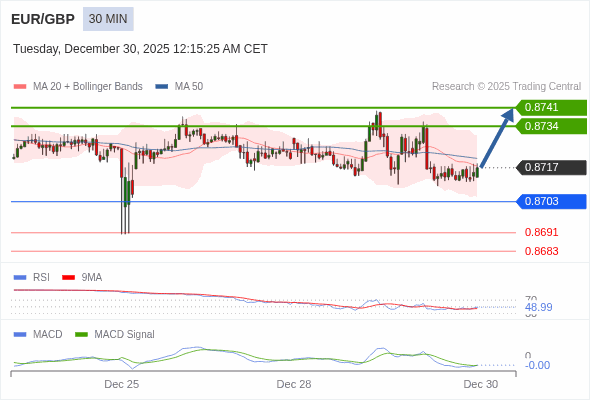Click the RSI blue legend swatch
590x400 pixels.
coord(20,278)
